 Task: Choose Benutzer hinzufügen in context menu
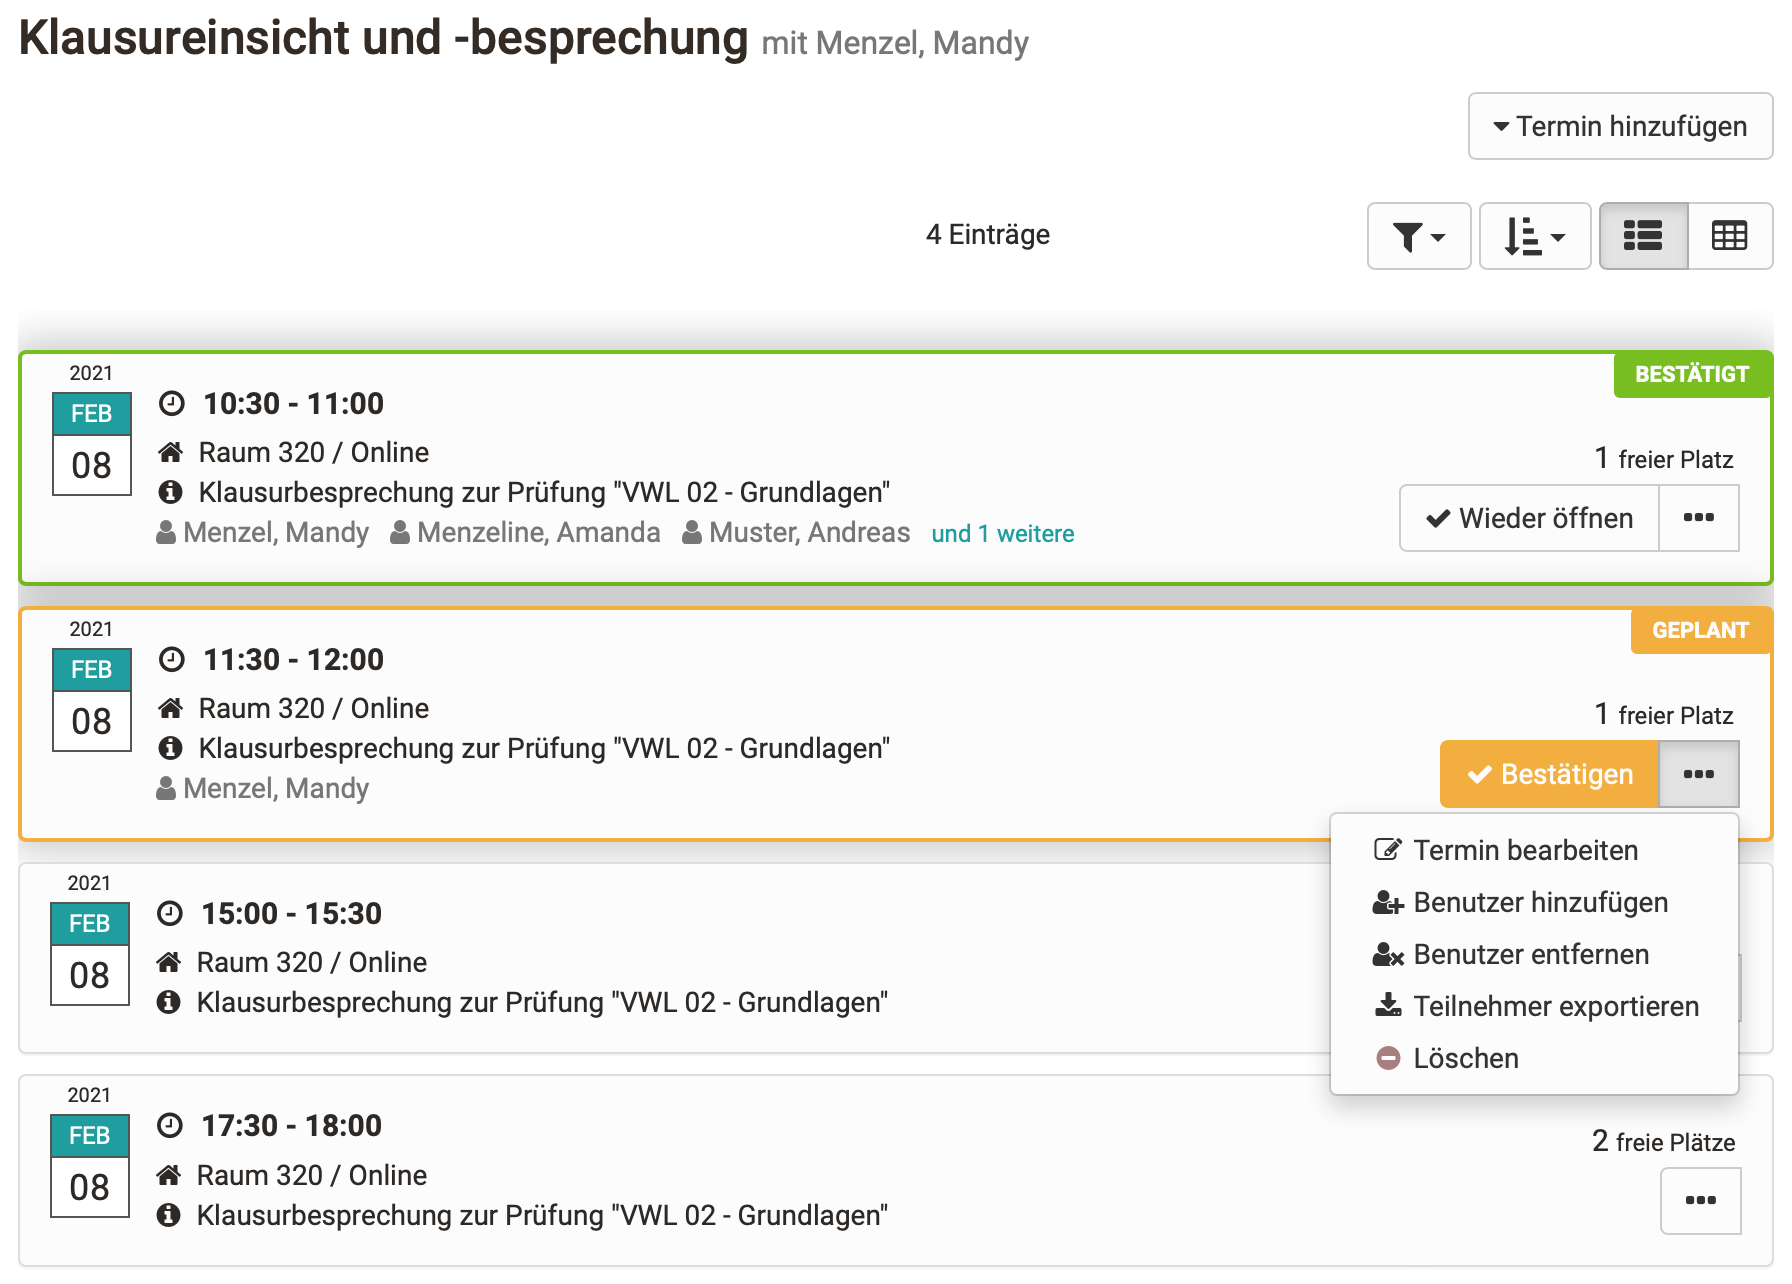click(1540, 903)
